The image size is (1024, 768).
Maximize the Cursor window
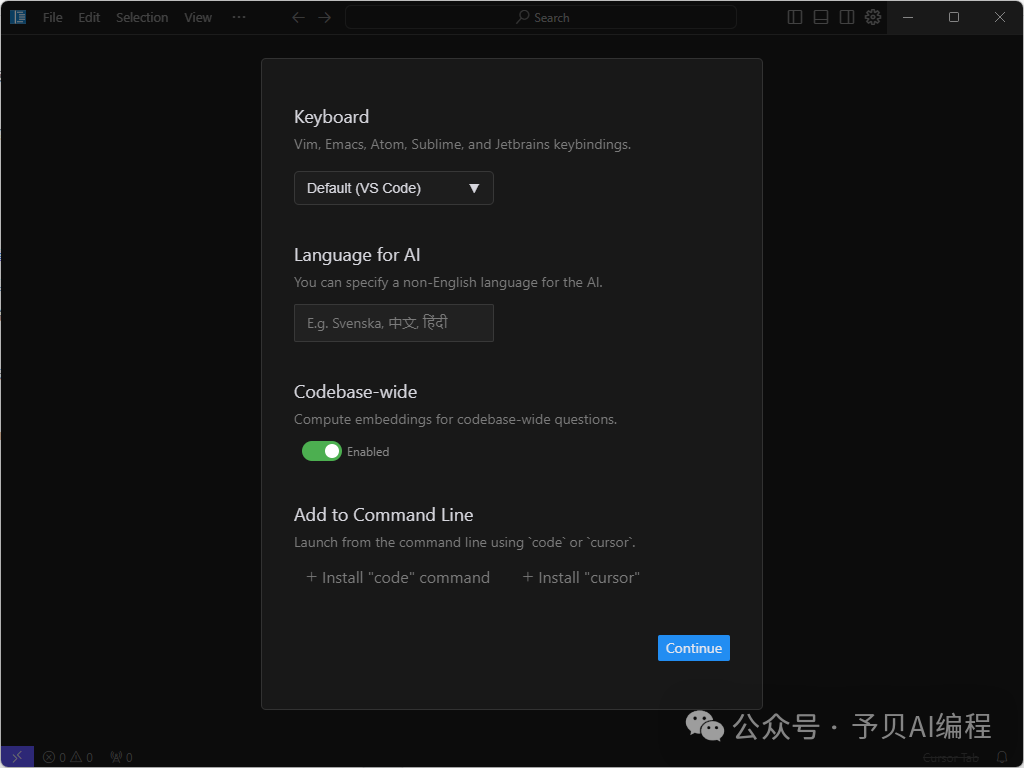click(x=953, y=18)
